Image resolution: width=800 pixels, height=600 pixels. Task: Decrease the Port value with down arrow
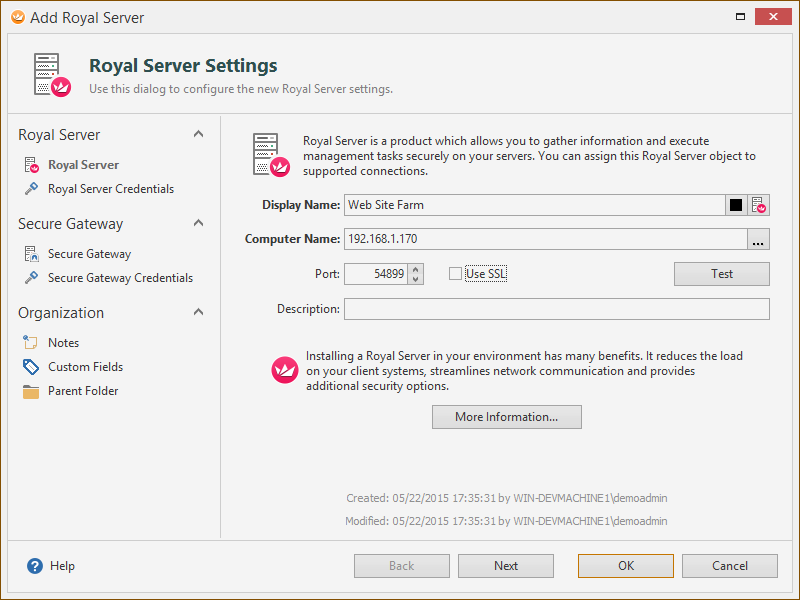point(416,279)
